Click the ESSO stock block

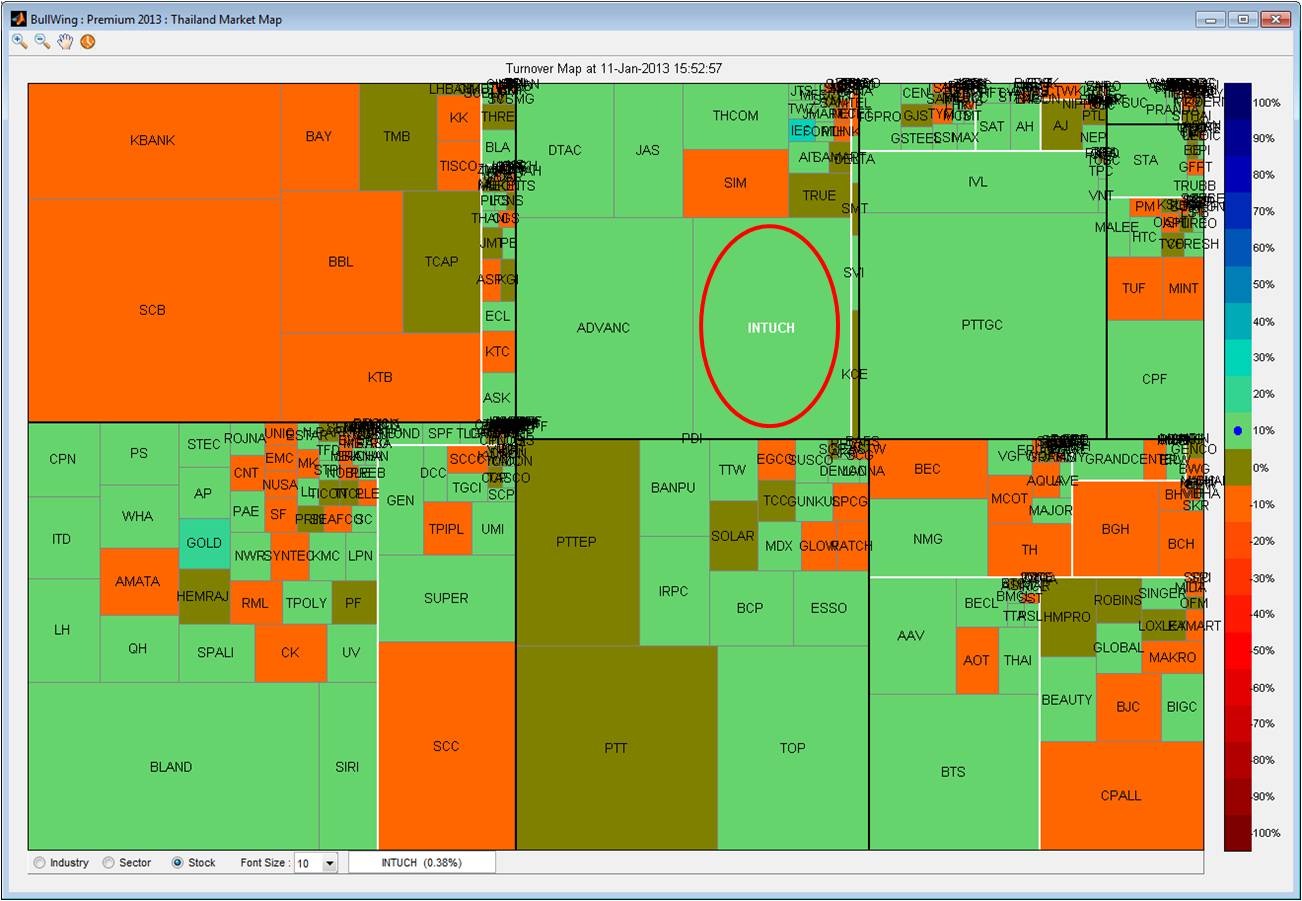click(x=829, y=608)
